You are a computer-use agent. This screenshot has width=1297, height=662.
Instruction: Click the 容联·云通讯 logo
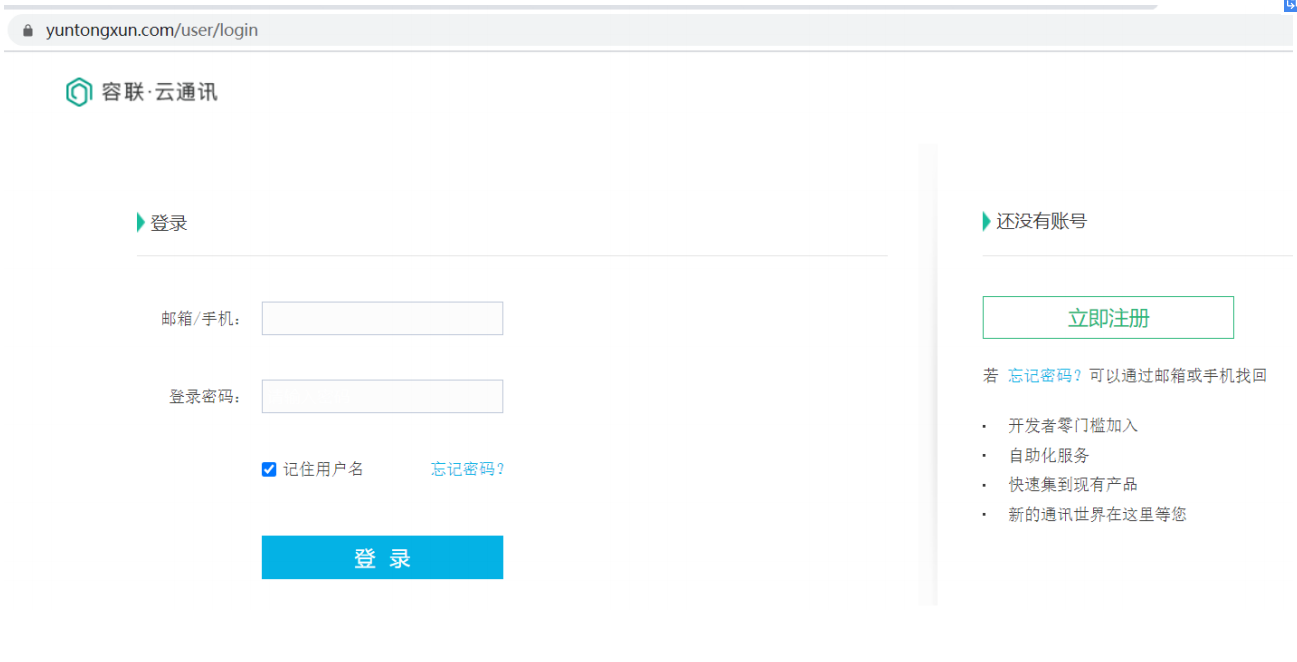(x=141, y=92)
